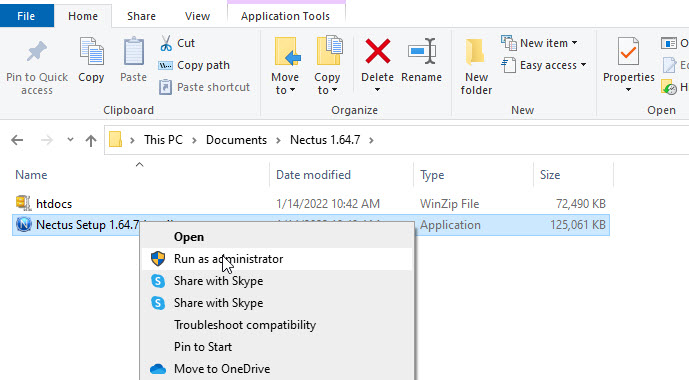
Task: Switch to the View ribbon tab
Action: click(x=197, y=16)
